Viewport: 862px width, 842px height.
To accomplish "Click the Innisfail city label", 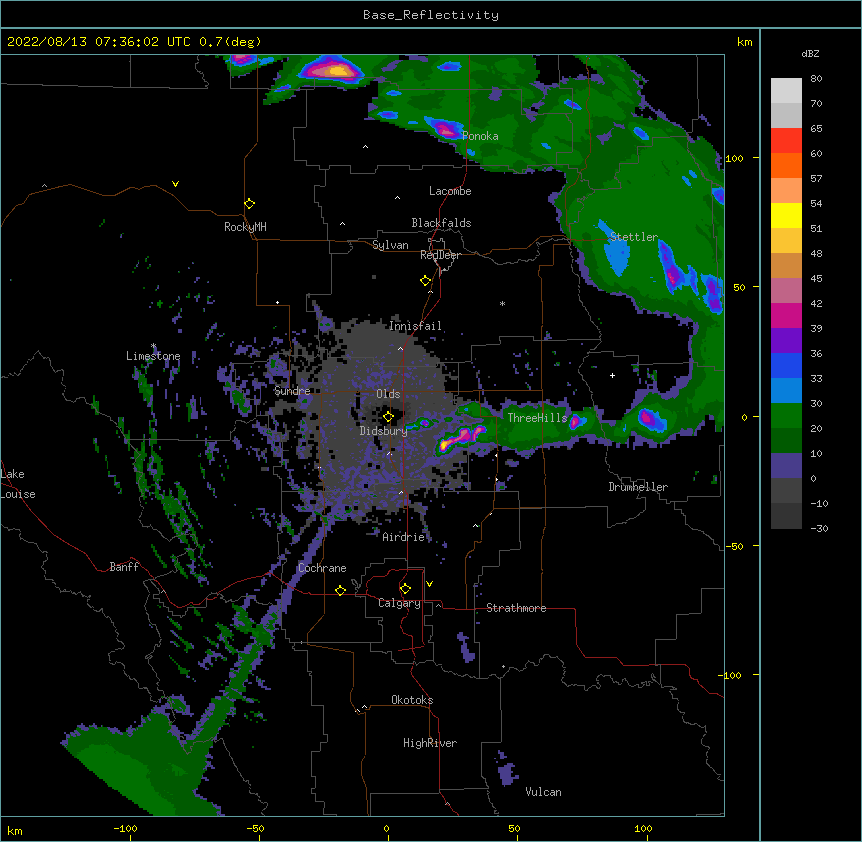I will 415,326.
